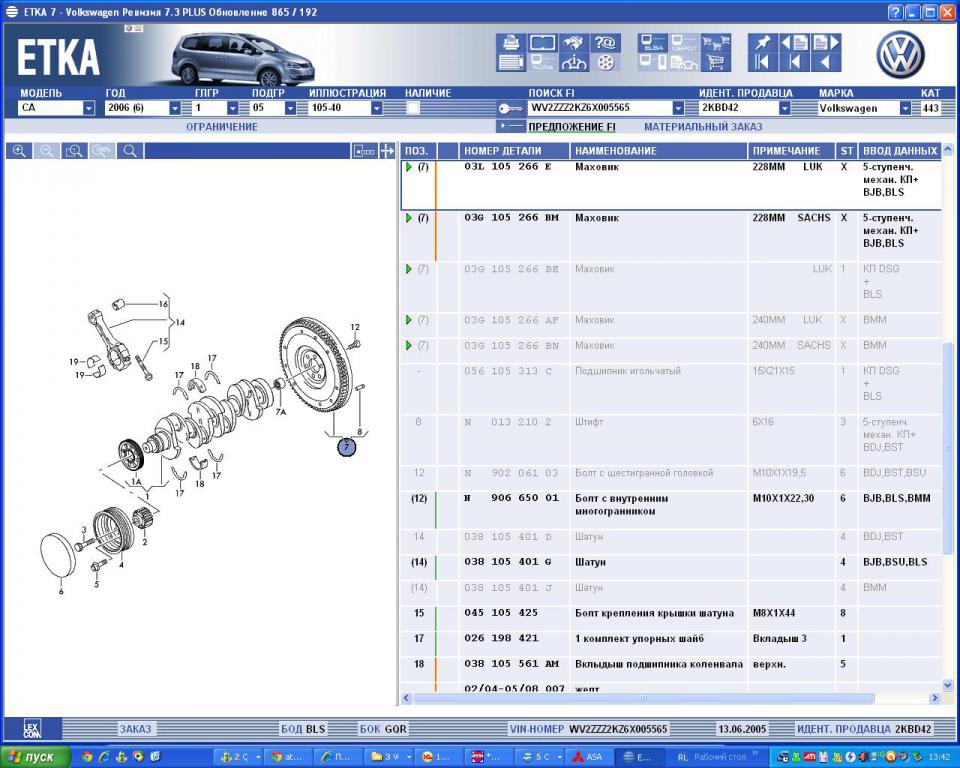Click the information person icon
This screenshot has height=768, width=960.
[x=574, y=62]
